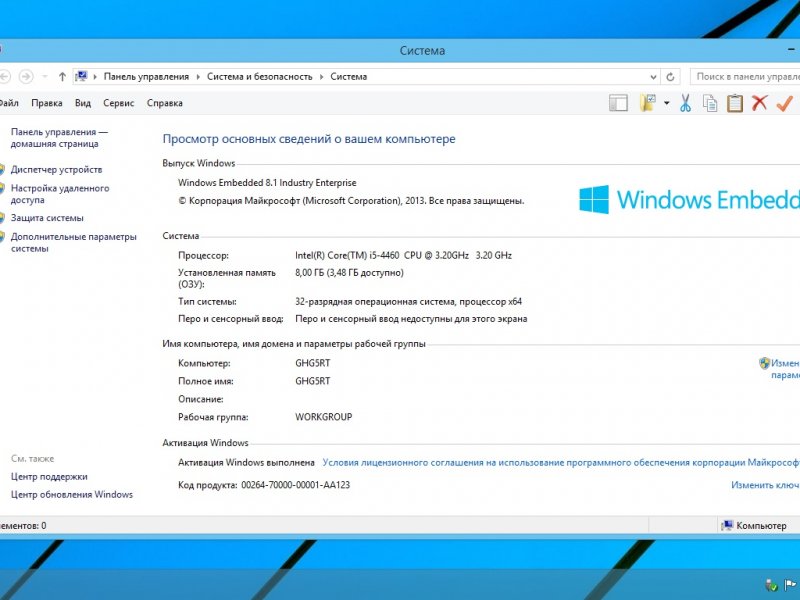Click the Система breadcrumb segment
Viewport: 800px width, 600px height.
click(348, 77)
